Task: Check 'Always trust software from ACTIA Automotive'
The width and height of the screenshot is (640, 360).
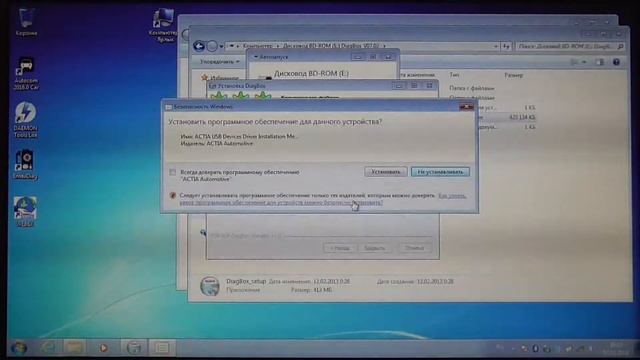Action: click(173, 172)
